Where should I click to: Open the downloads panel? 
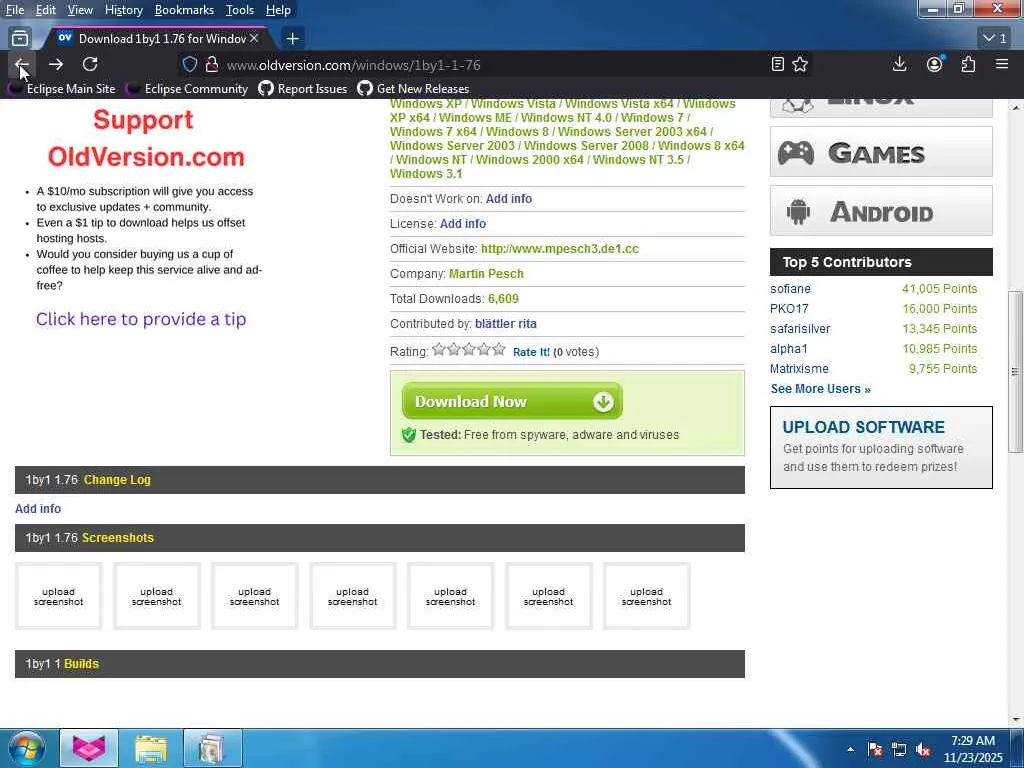click(x=899, y=64)
